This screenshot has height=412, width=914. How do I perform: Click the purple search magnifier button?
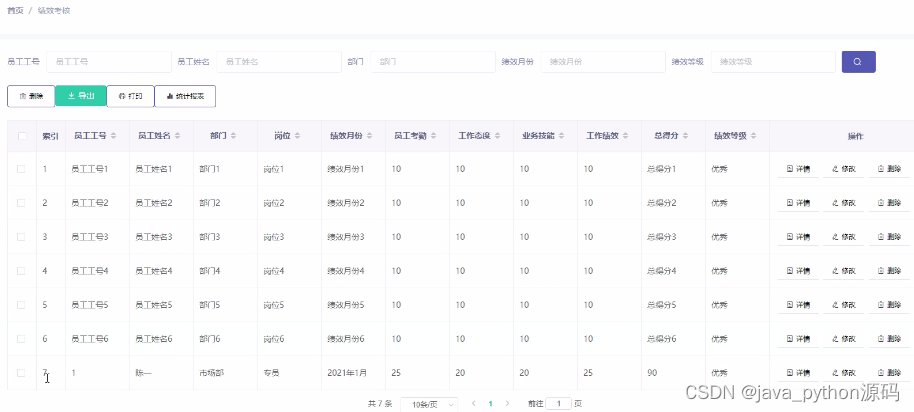[858, 62]
